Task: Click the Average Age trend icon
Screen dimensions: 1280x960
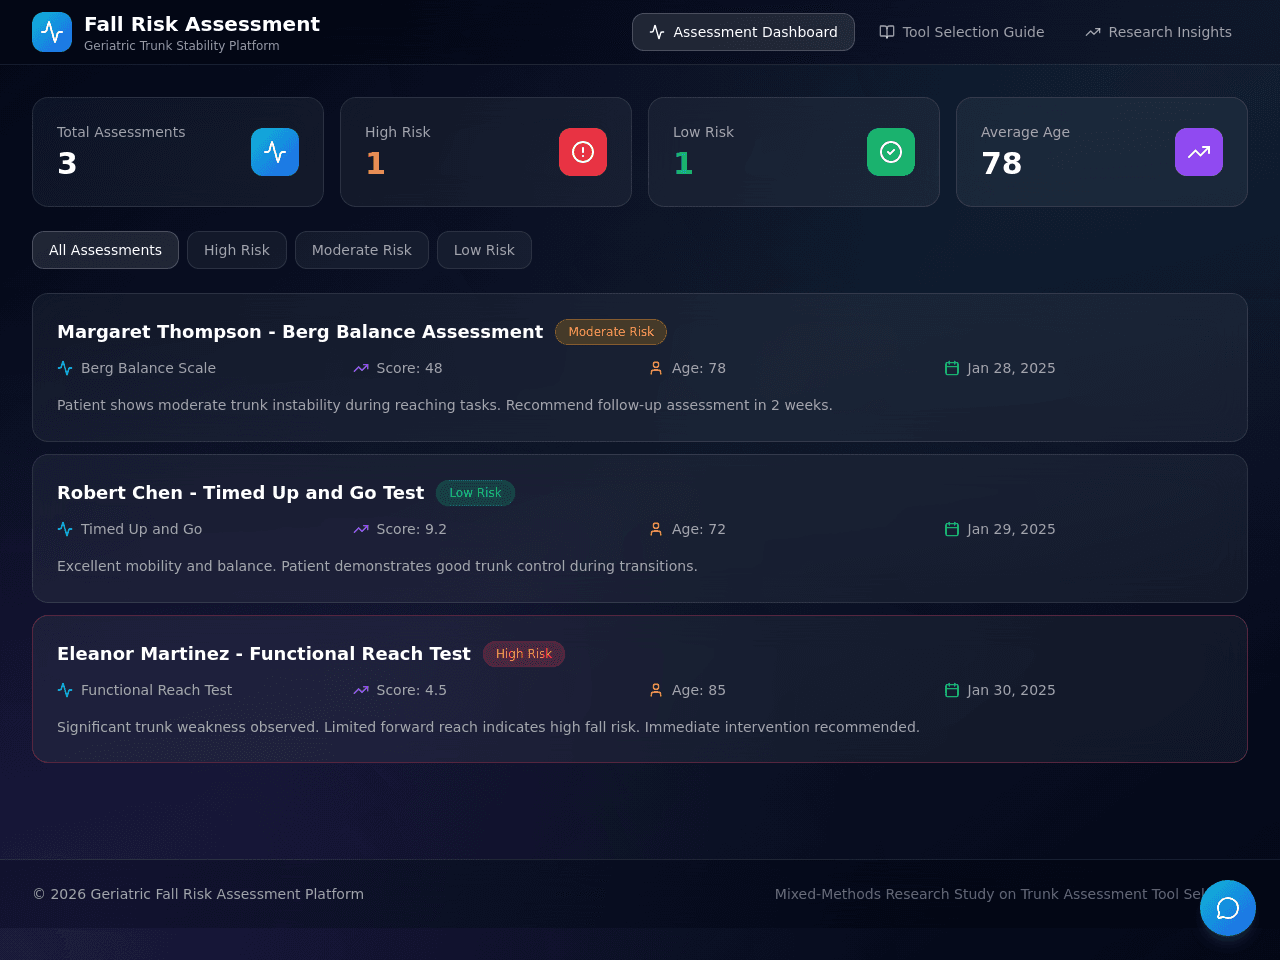Action: tap(1199, 152)
